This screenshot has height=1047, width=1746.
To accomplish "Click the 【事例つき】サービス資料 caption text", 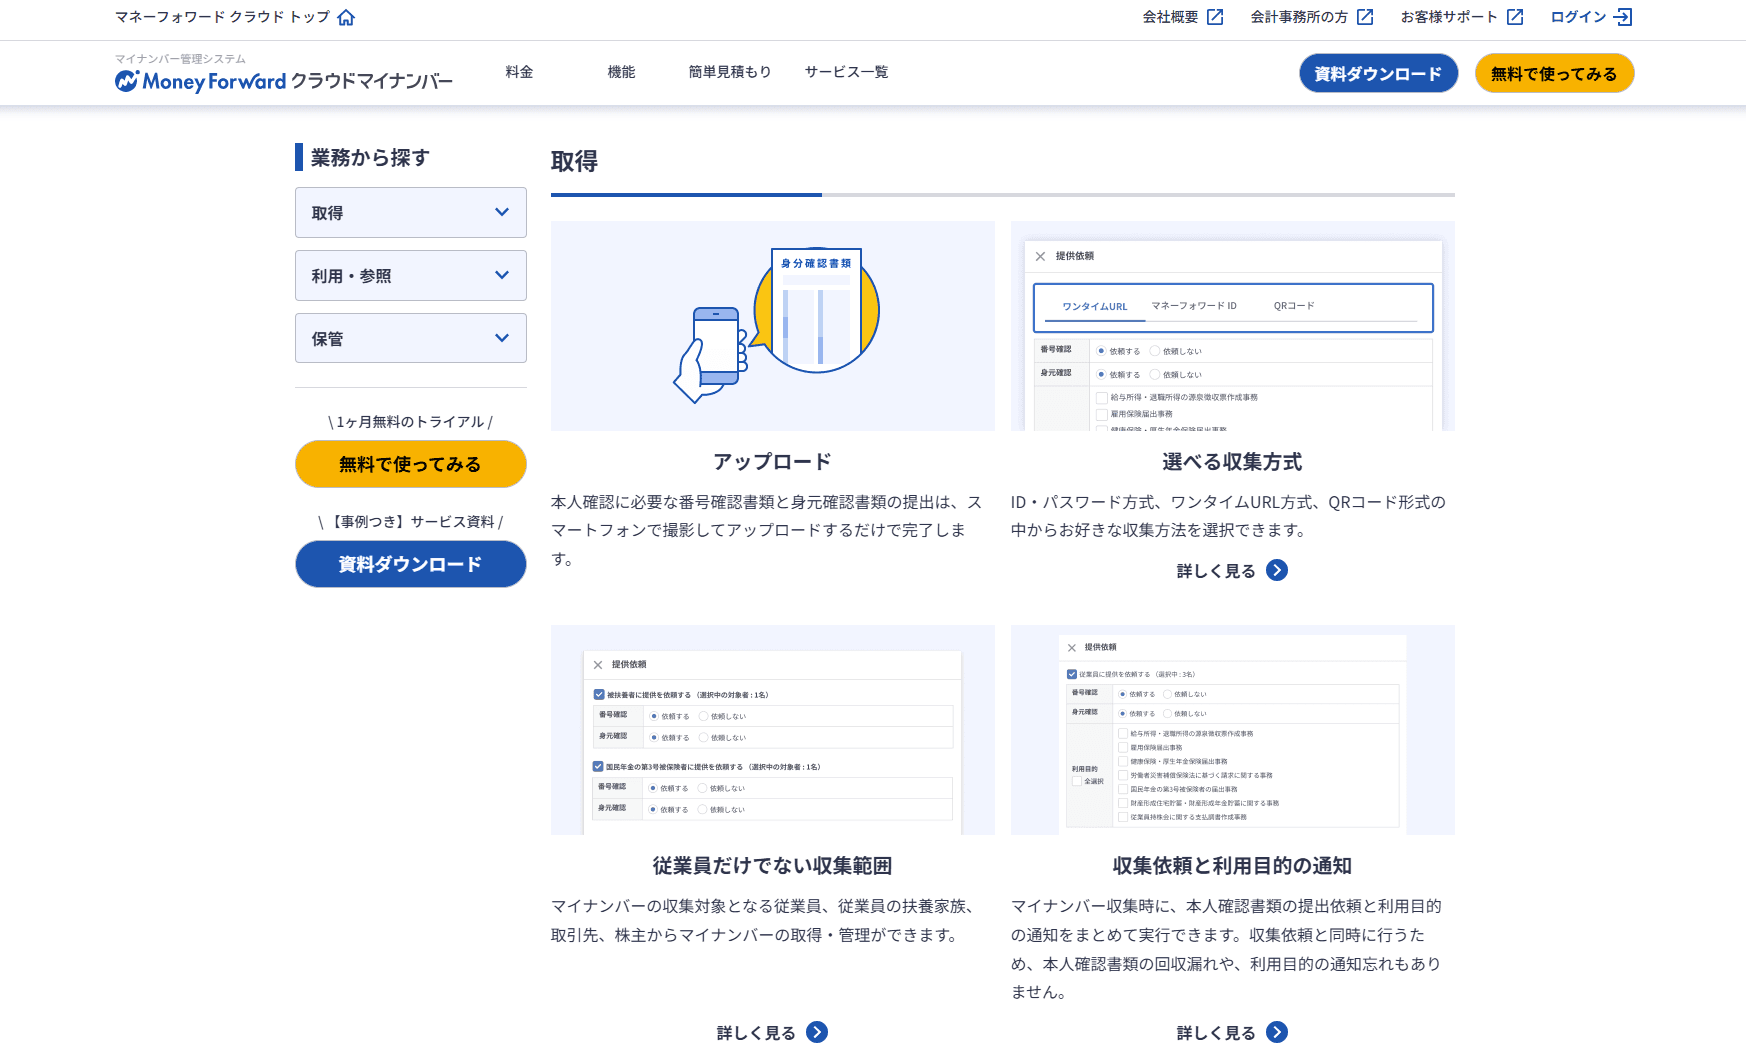I will tap(411, 521).
